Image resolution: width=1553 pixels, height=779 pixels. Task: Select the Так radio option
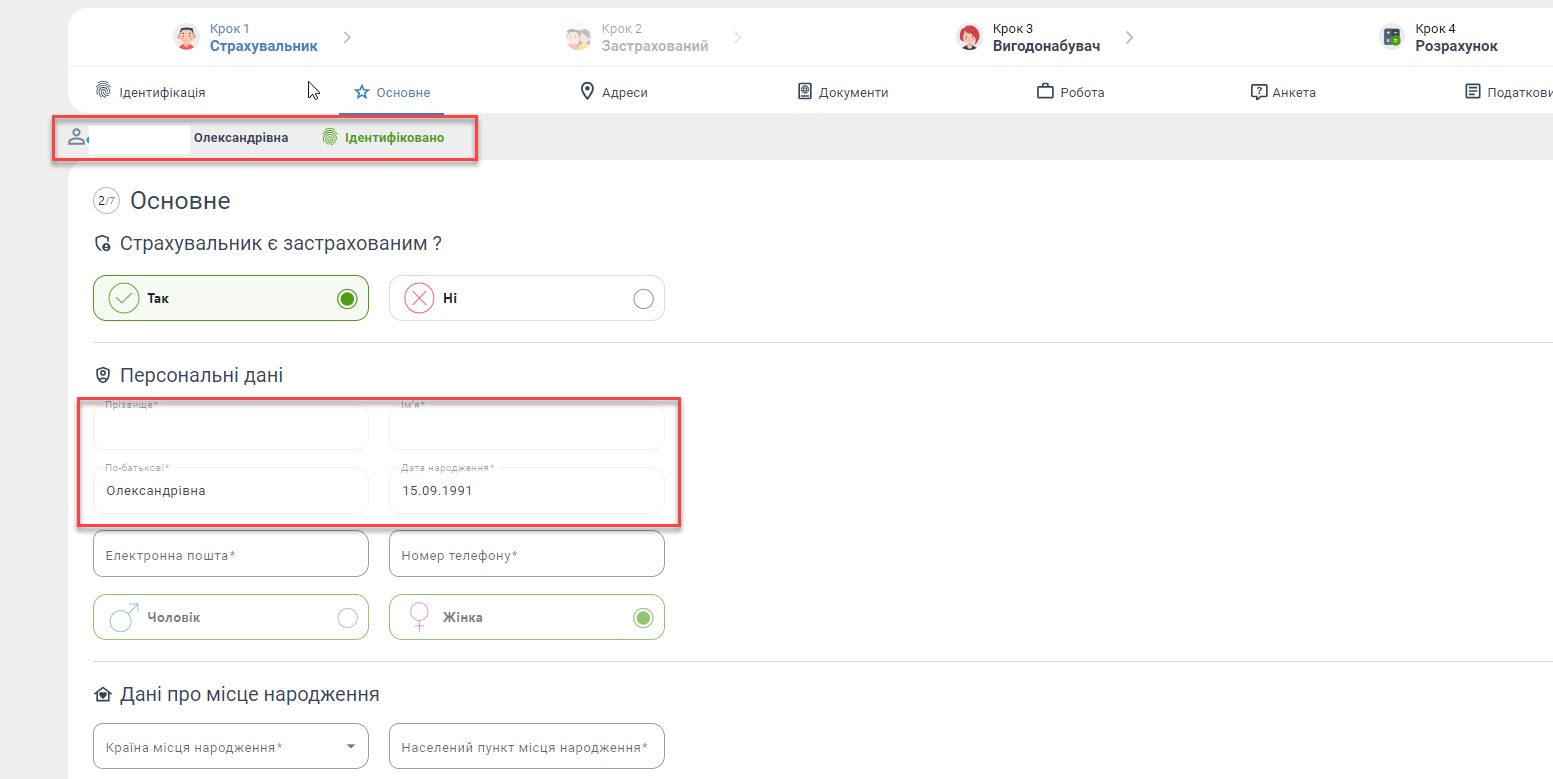[x=347, y=299]
